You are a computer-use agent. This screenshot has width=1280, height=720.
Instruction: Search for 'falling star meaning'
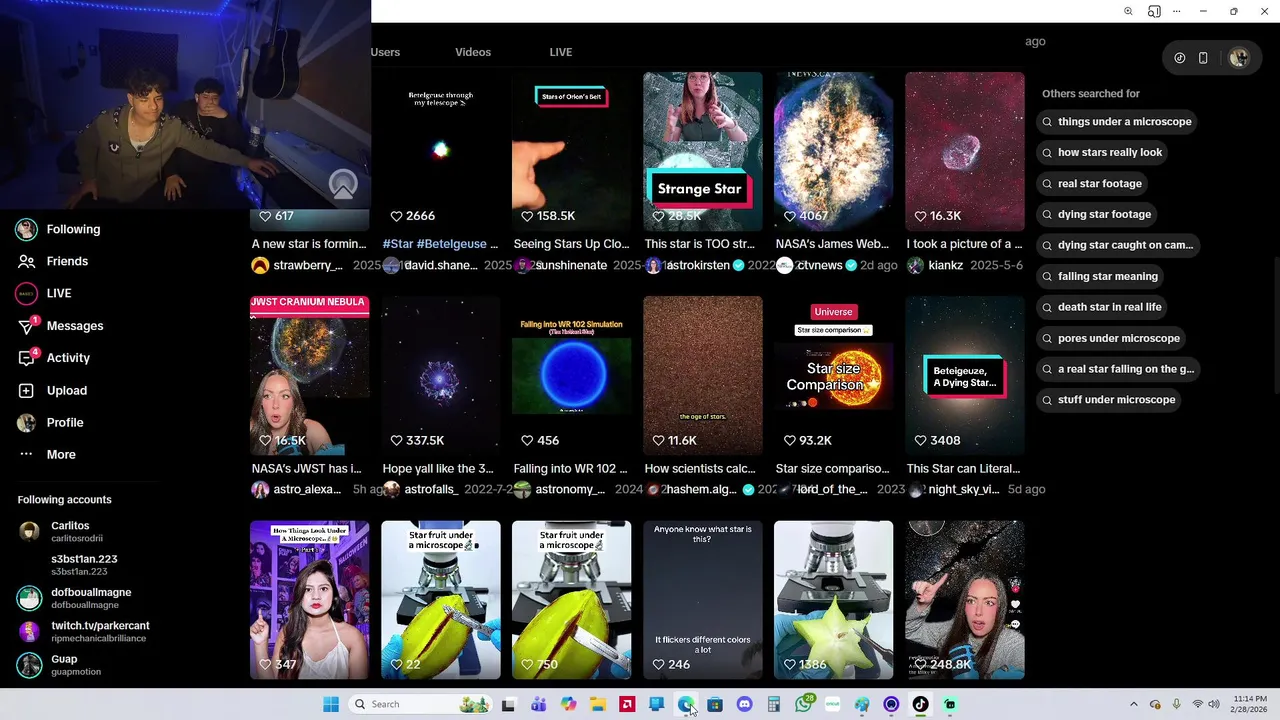(x=1100, y=276)
